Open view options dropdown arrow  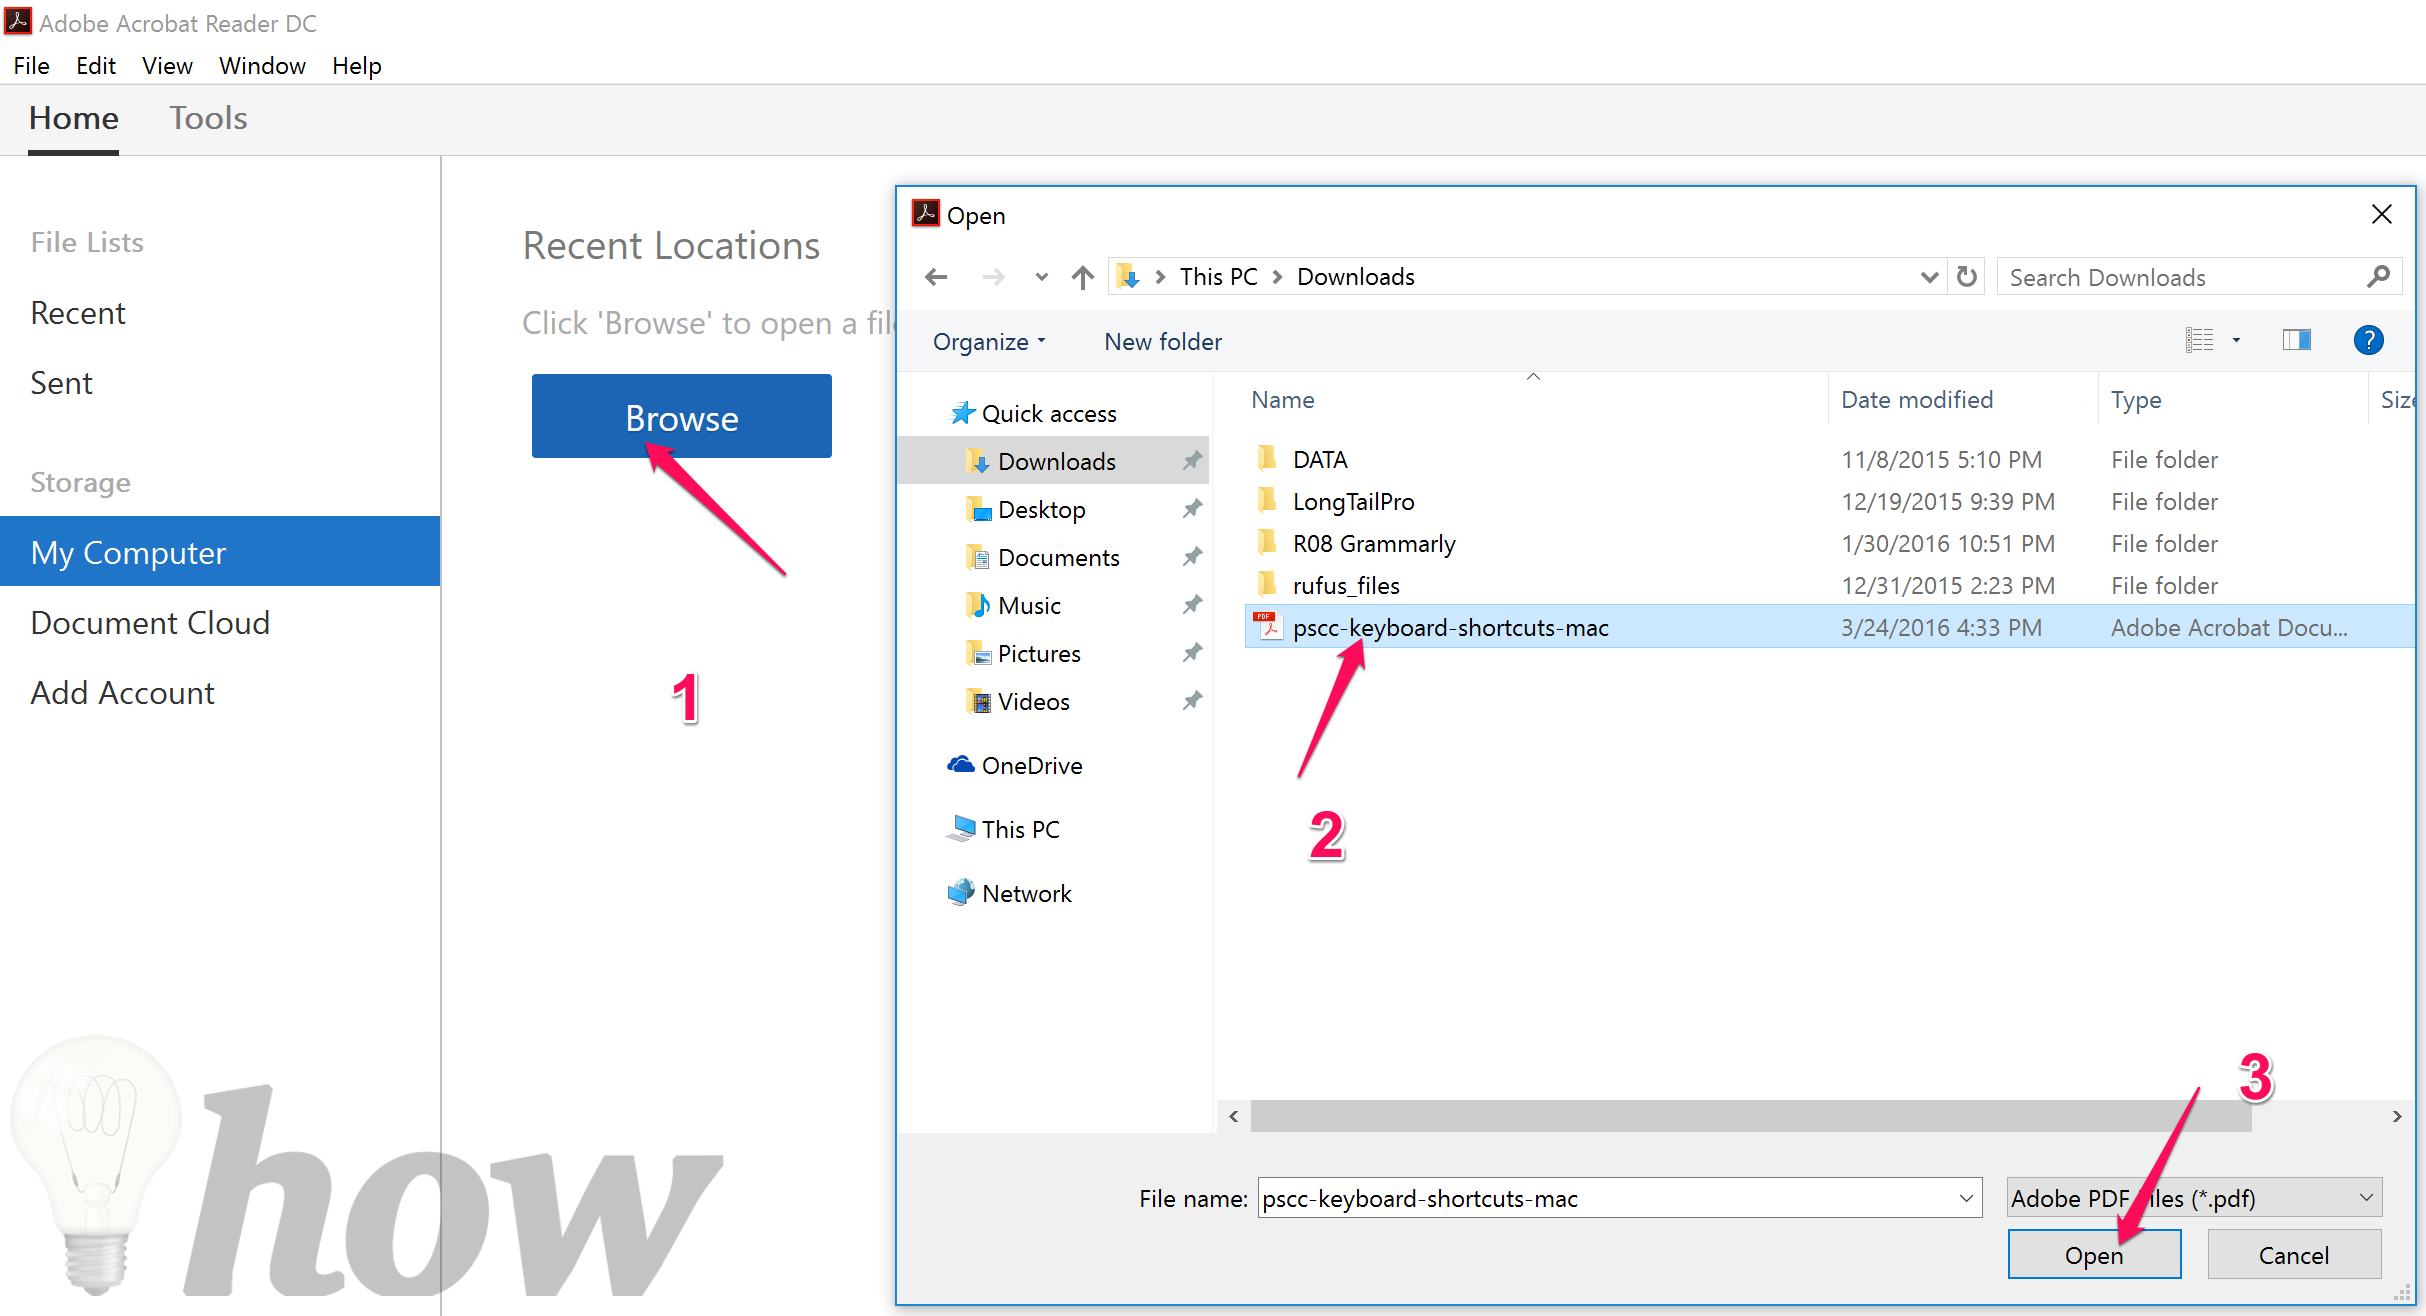[2236, 340]
